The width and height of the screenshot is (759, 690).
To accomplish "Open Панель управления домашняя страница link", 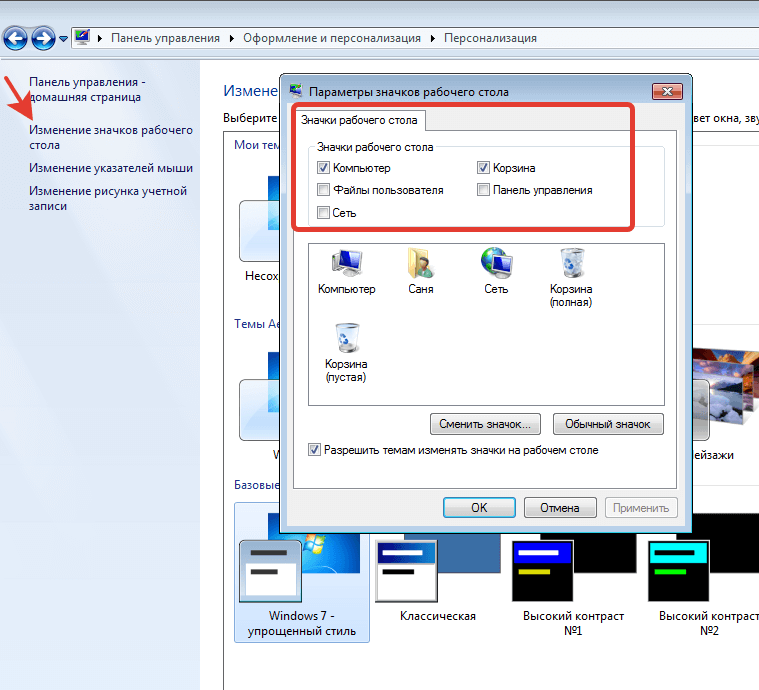I will click(87, 90).
